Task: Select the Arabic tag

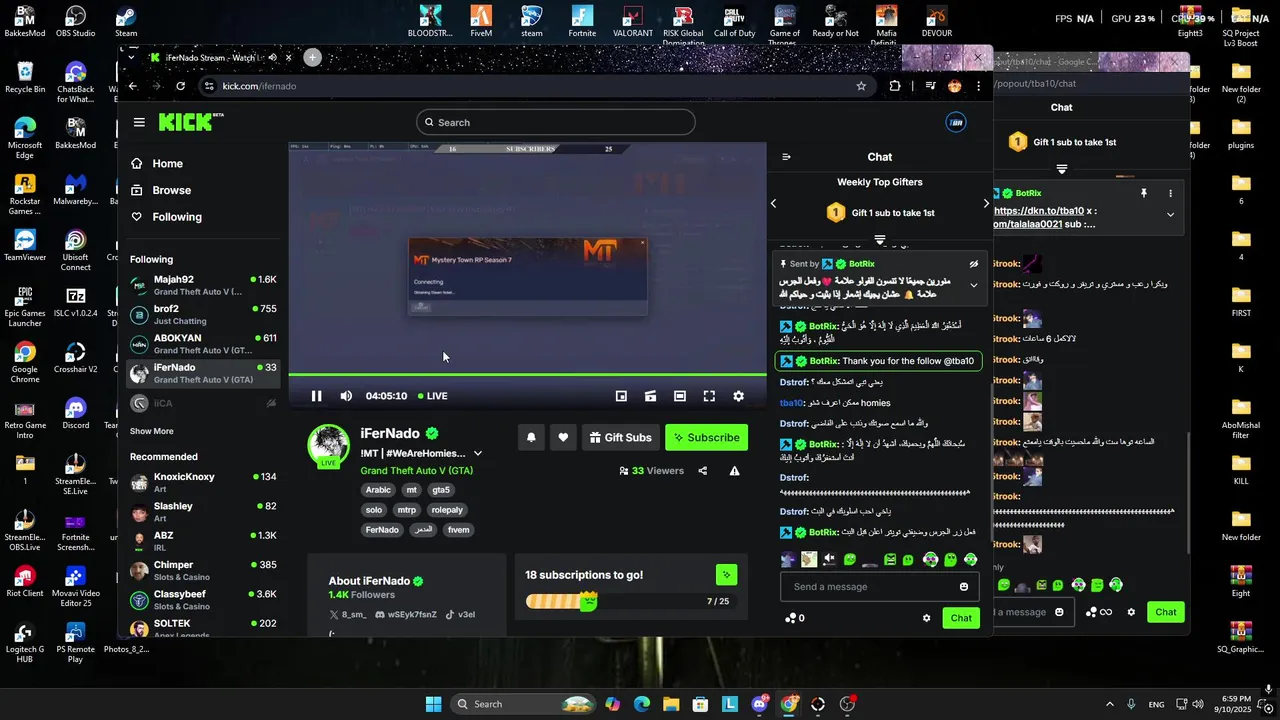Action: 378,490
